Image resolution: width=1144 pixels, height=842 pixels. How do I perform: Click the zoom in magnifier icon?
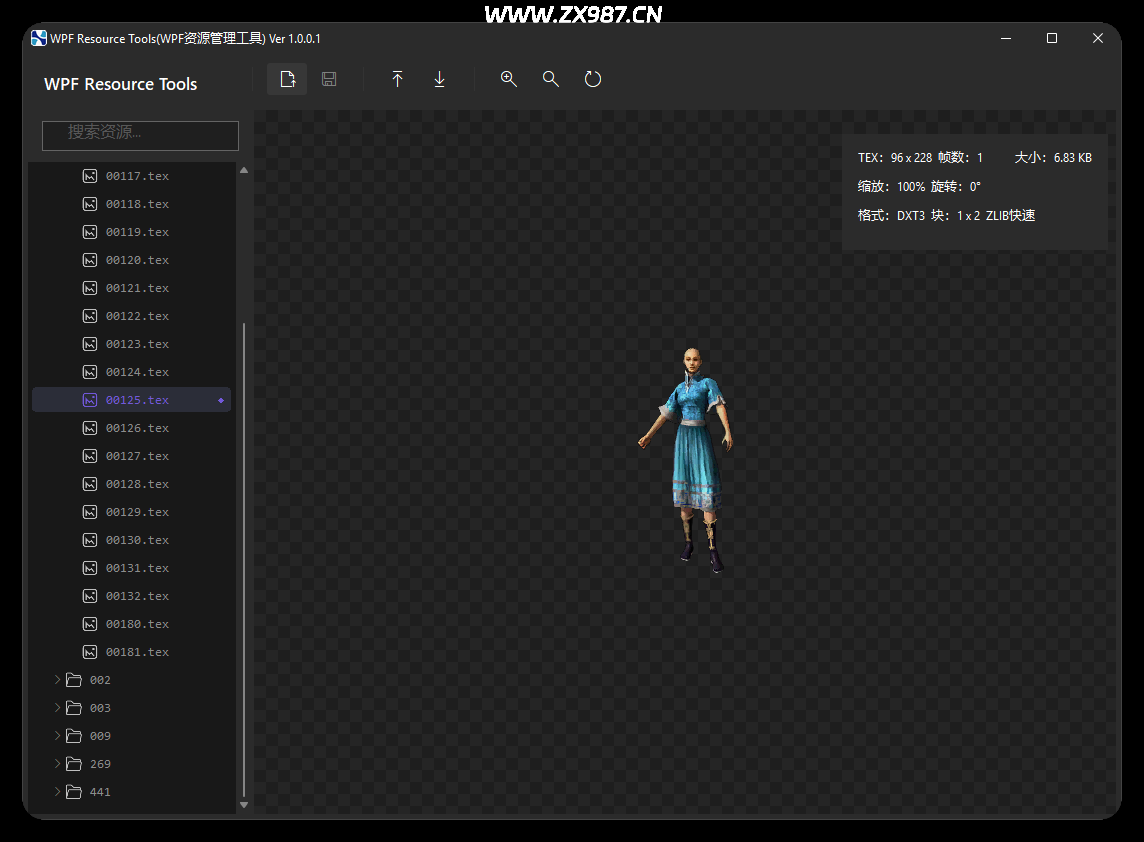[x=509, y=79]
